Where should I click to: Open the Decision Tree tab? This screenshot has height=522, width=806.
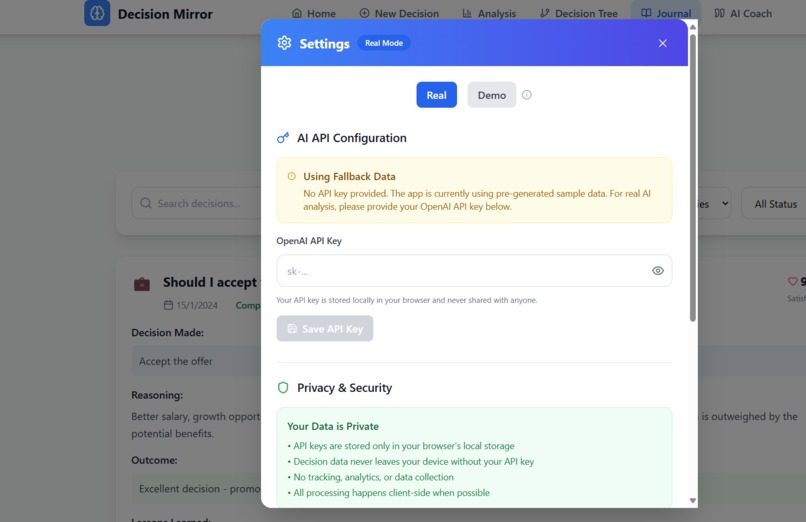coord(579,13)
